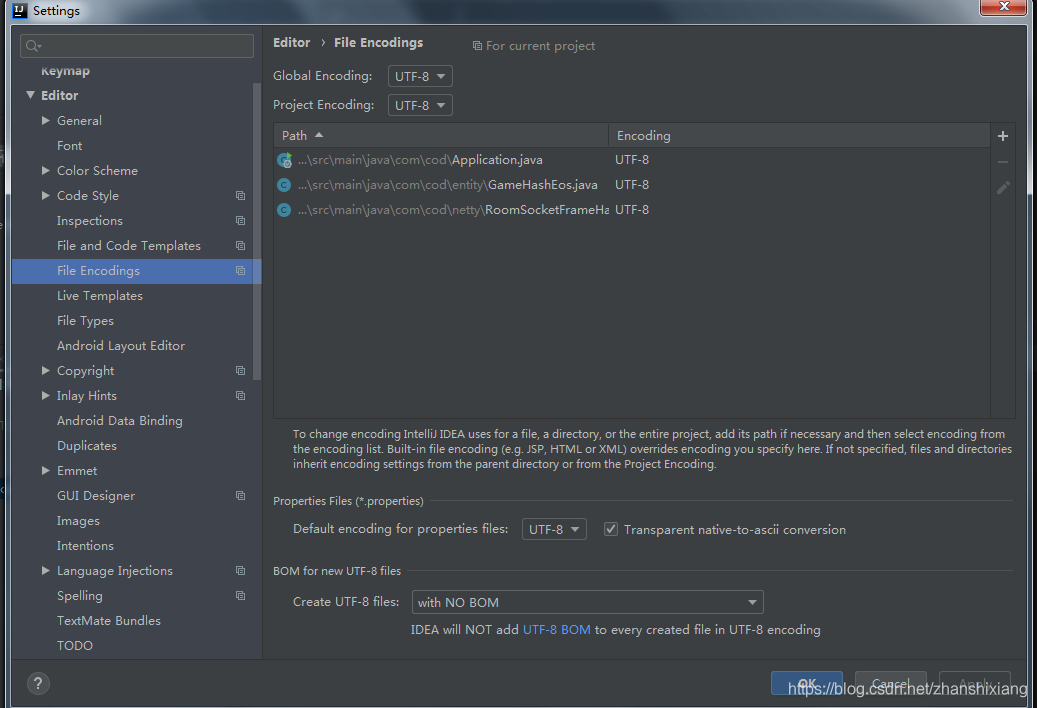Click UTF-8 encoding cell for GameHashEos.java
1037x708 pixels.
point(632,185)
